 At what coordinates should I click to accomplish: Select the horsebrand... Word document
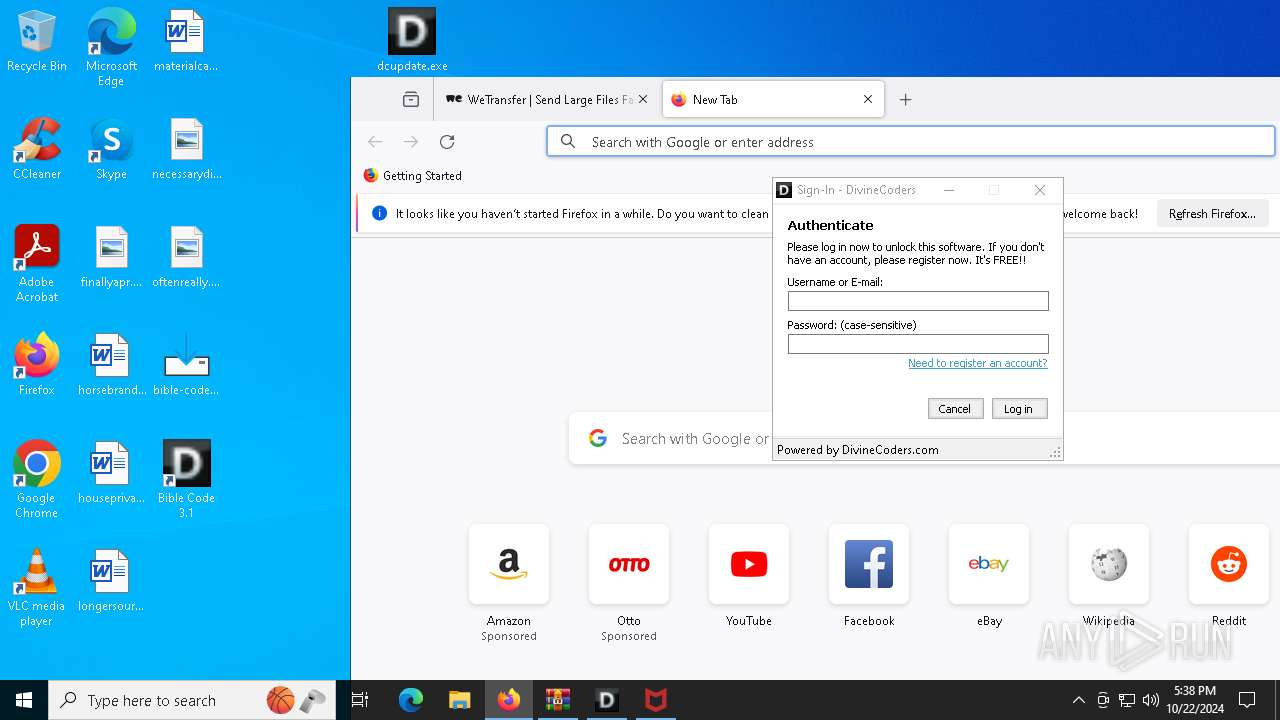pos(111,365)
